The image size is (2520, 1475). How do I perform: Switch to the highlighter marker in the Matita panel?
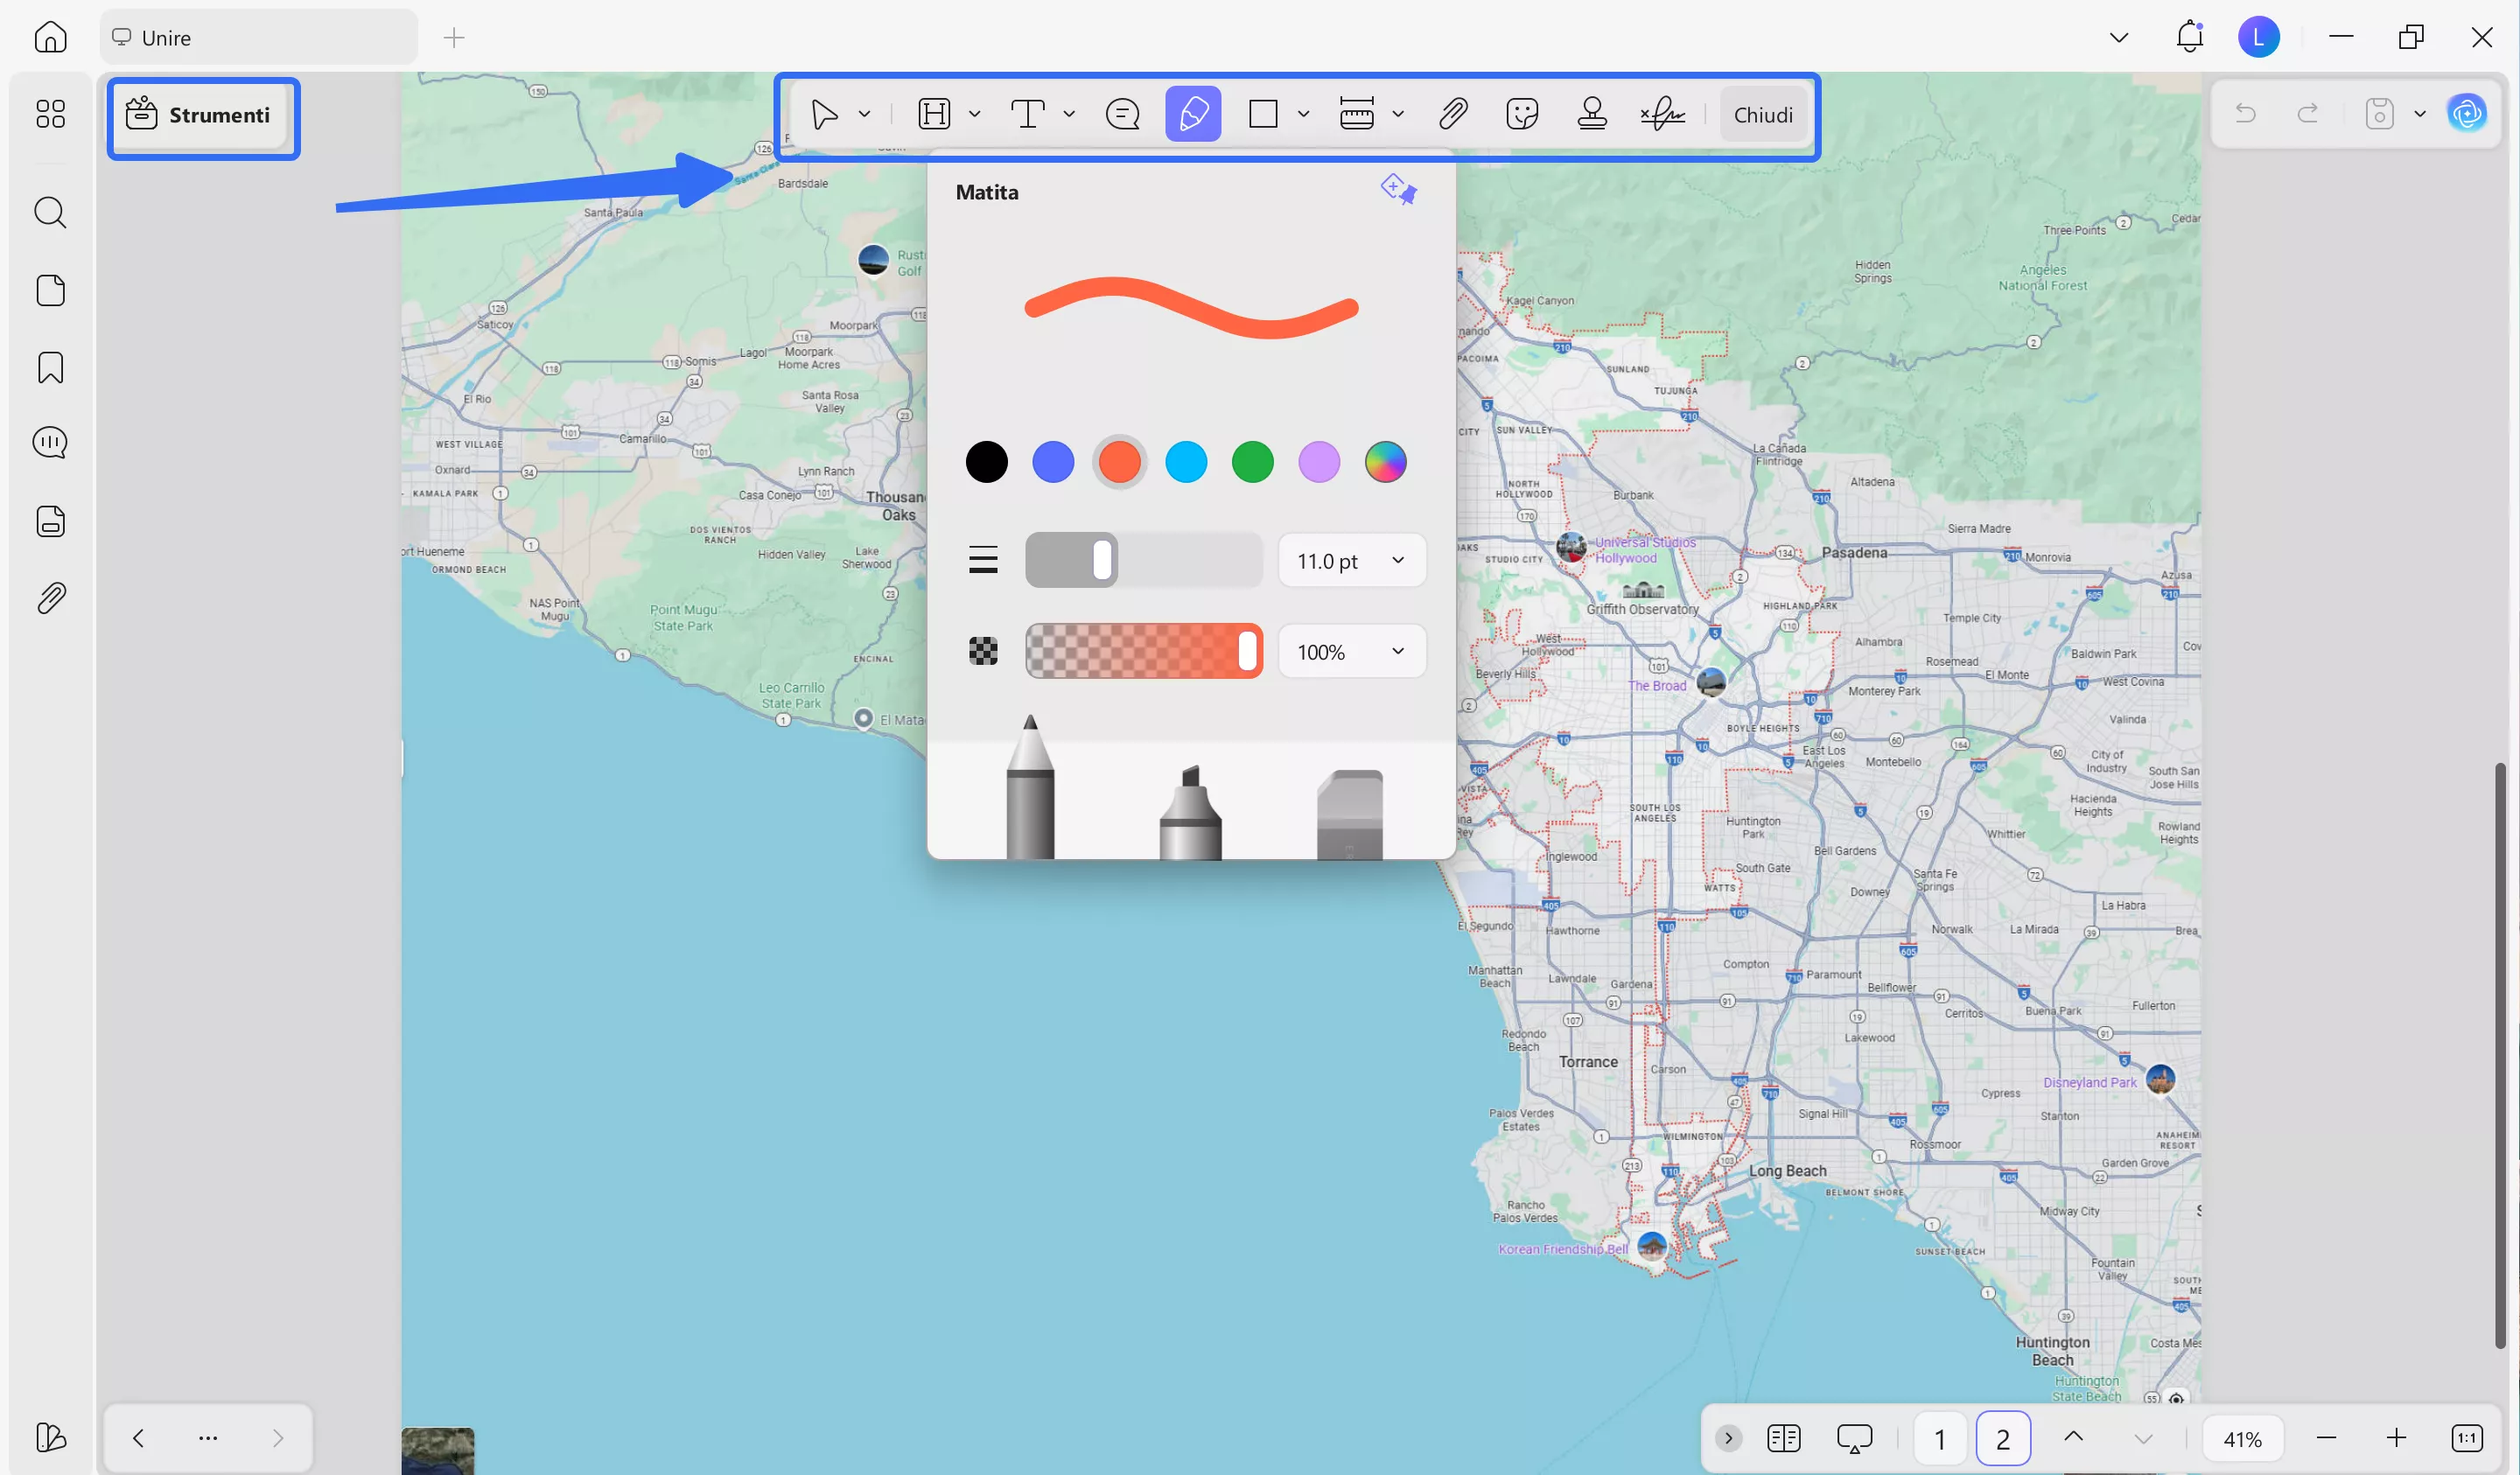[x=1190, y=810]
